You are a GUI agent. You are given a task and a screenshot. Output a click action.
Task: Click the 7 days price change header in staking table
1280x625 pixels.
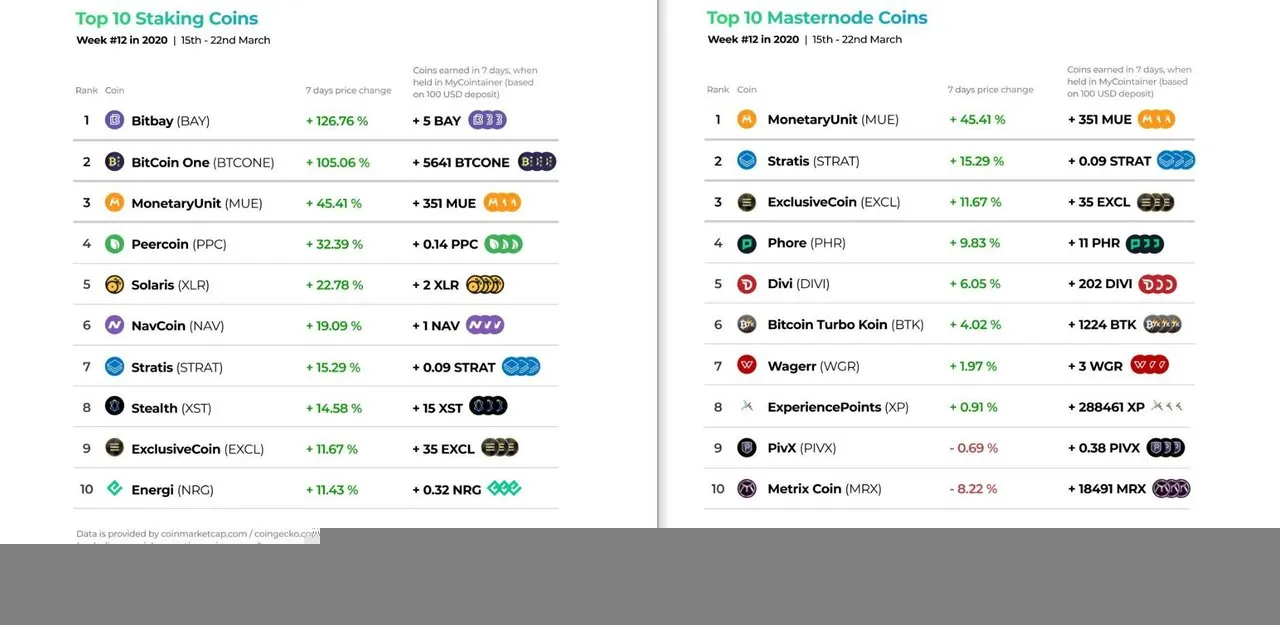[x=349, y=90]
